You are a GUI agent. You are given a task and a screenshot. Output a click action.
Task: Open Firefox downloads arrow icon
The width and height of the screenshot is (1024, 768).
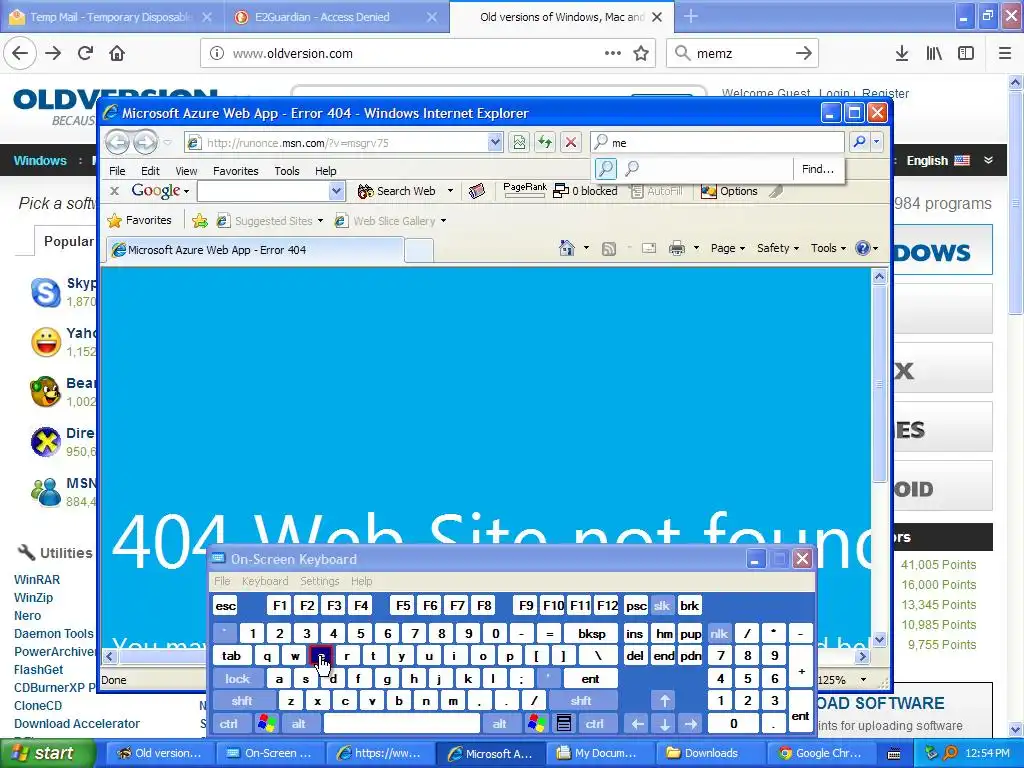pyautogui.click(x=902, y=54)
